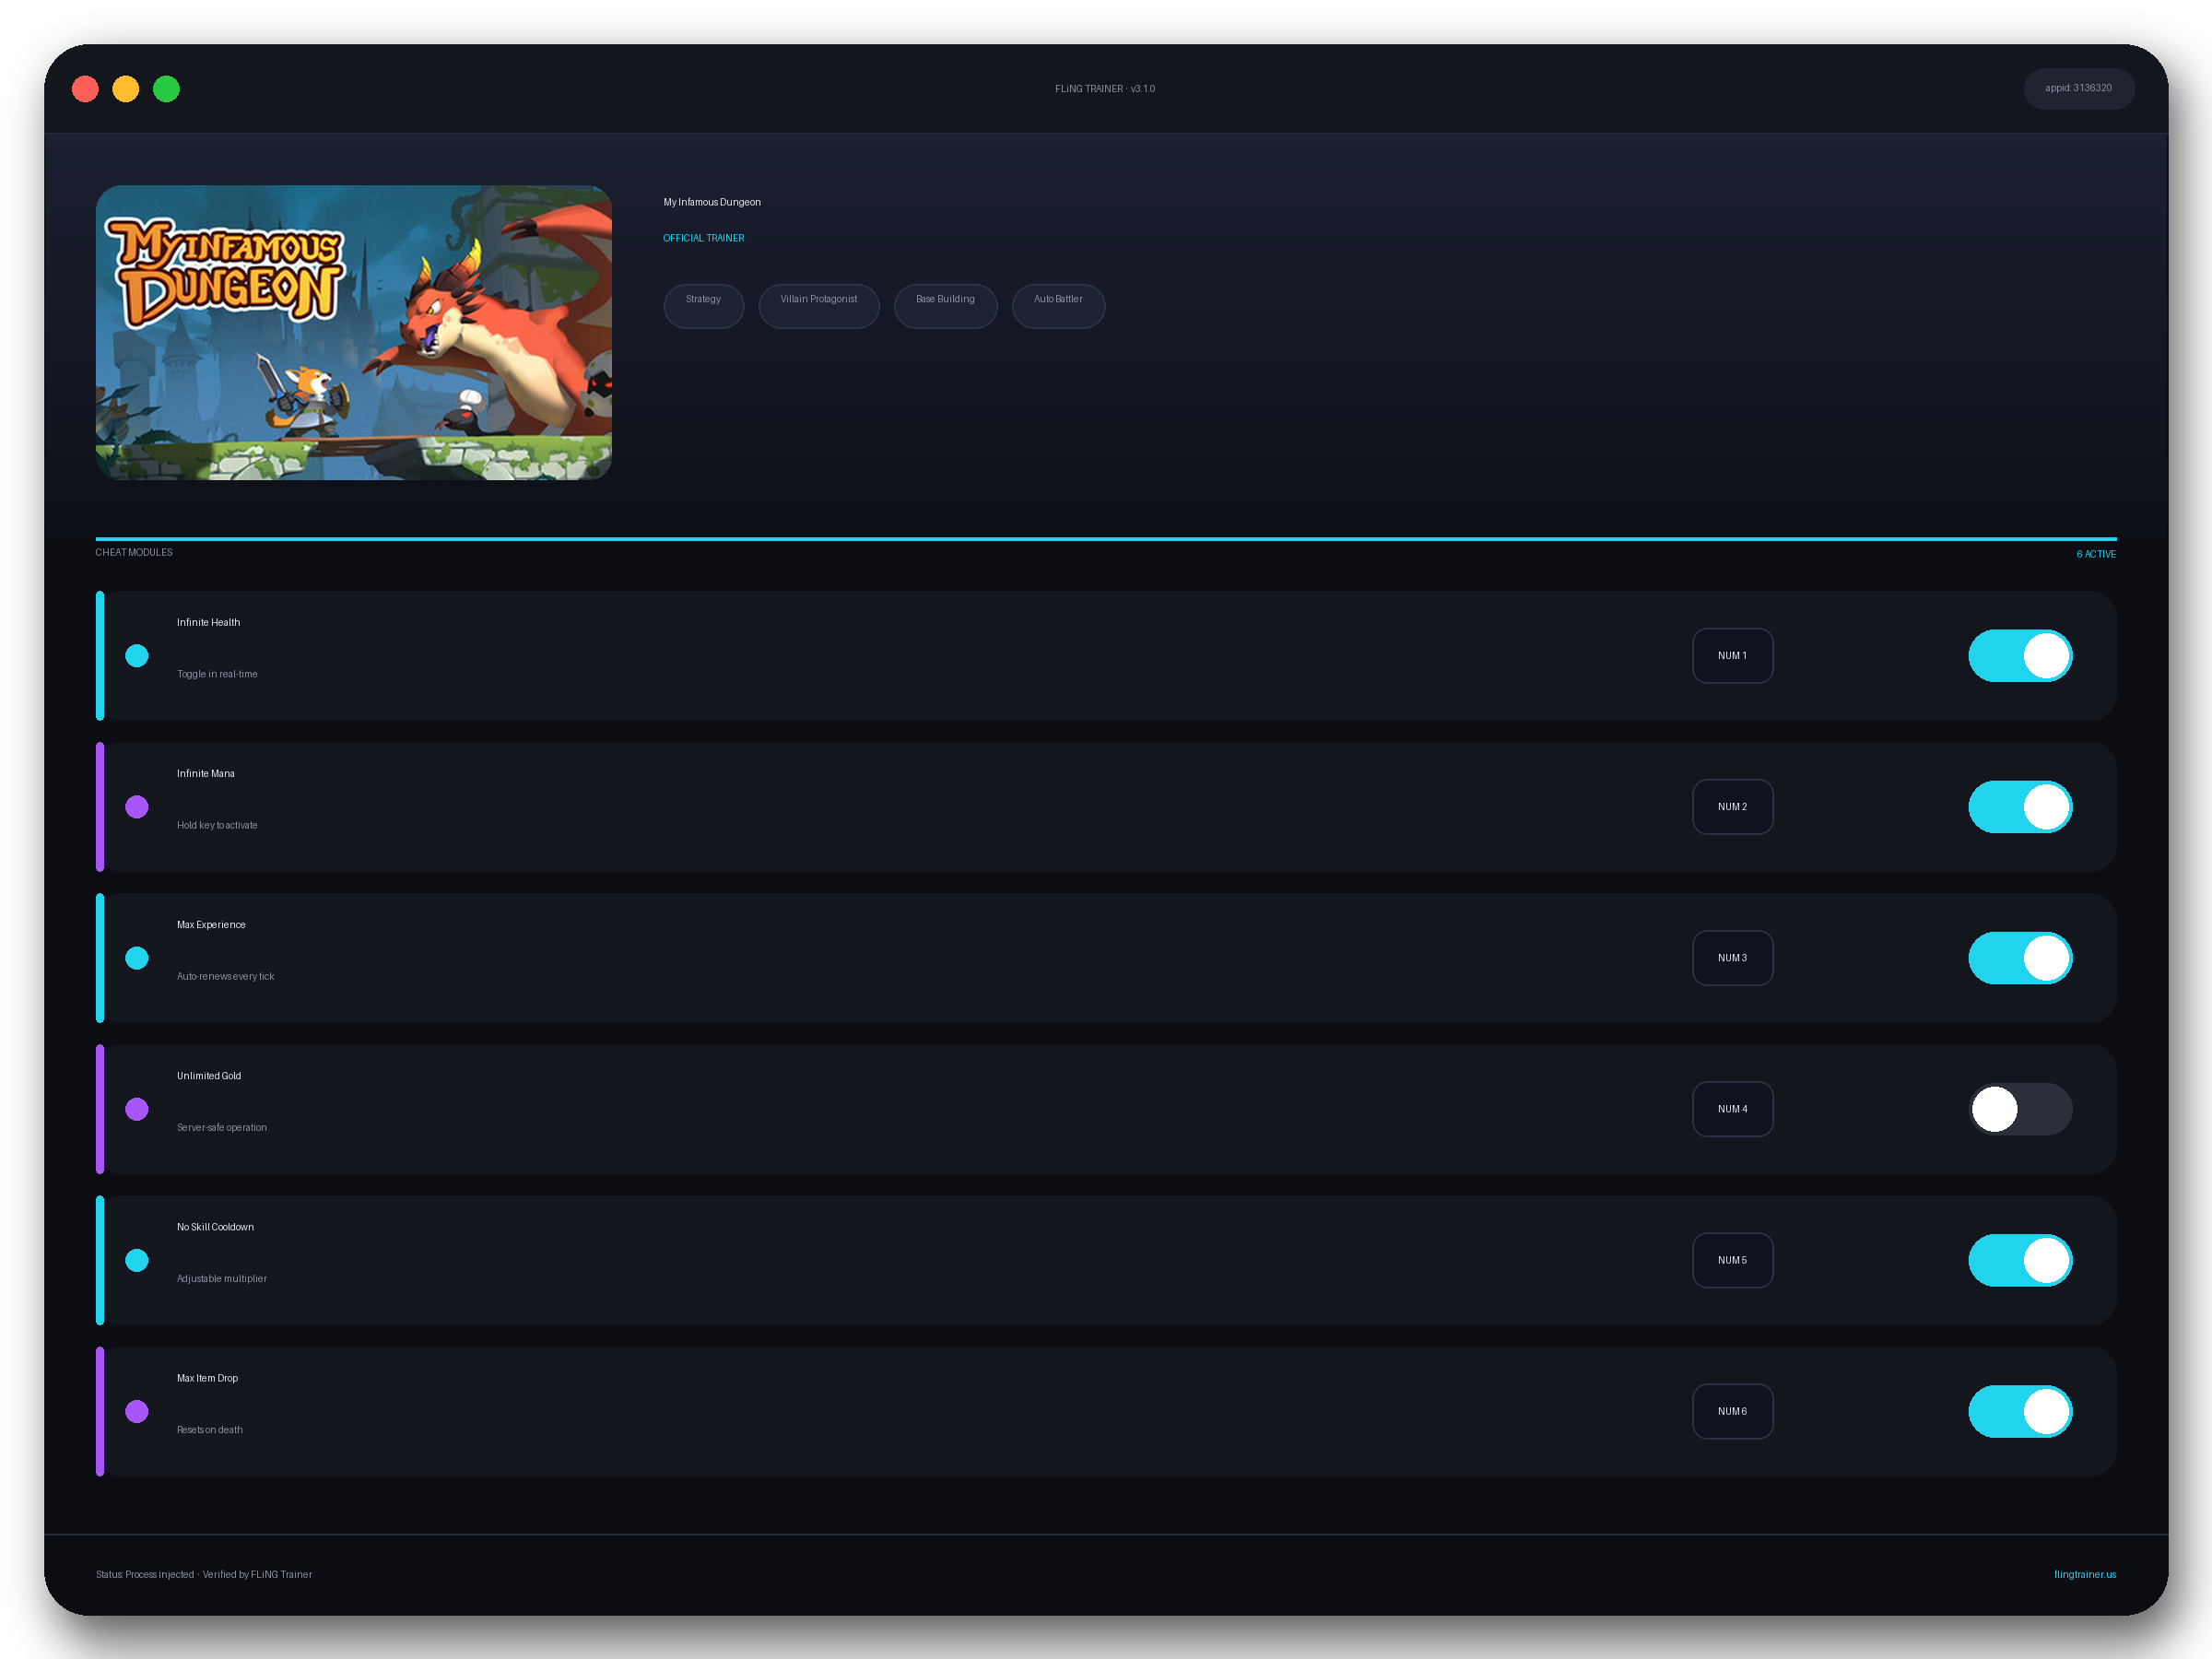Select the Villain Protagonist tag
Image resolution: width=2212 pixels, height=1659 pixels.
point(819,305)
